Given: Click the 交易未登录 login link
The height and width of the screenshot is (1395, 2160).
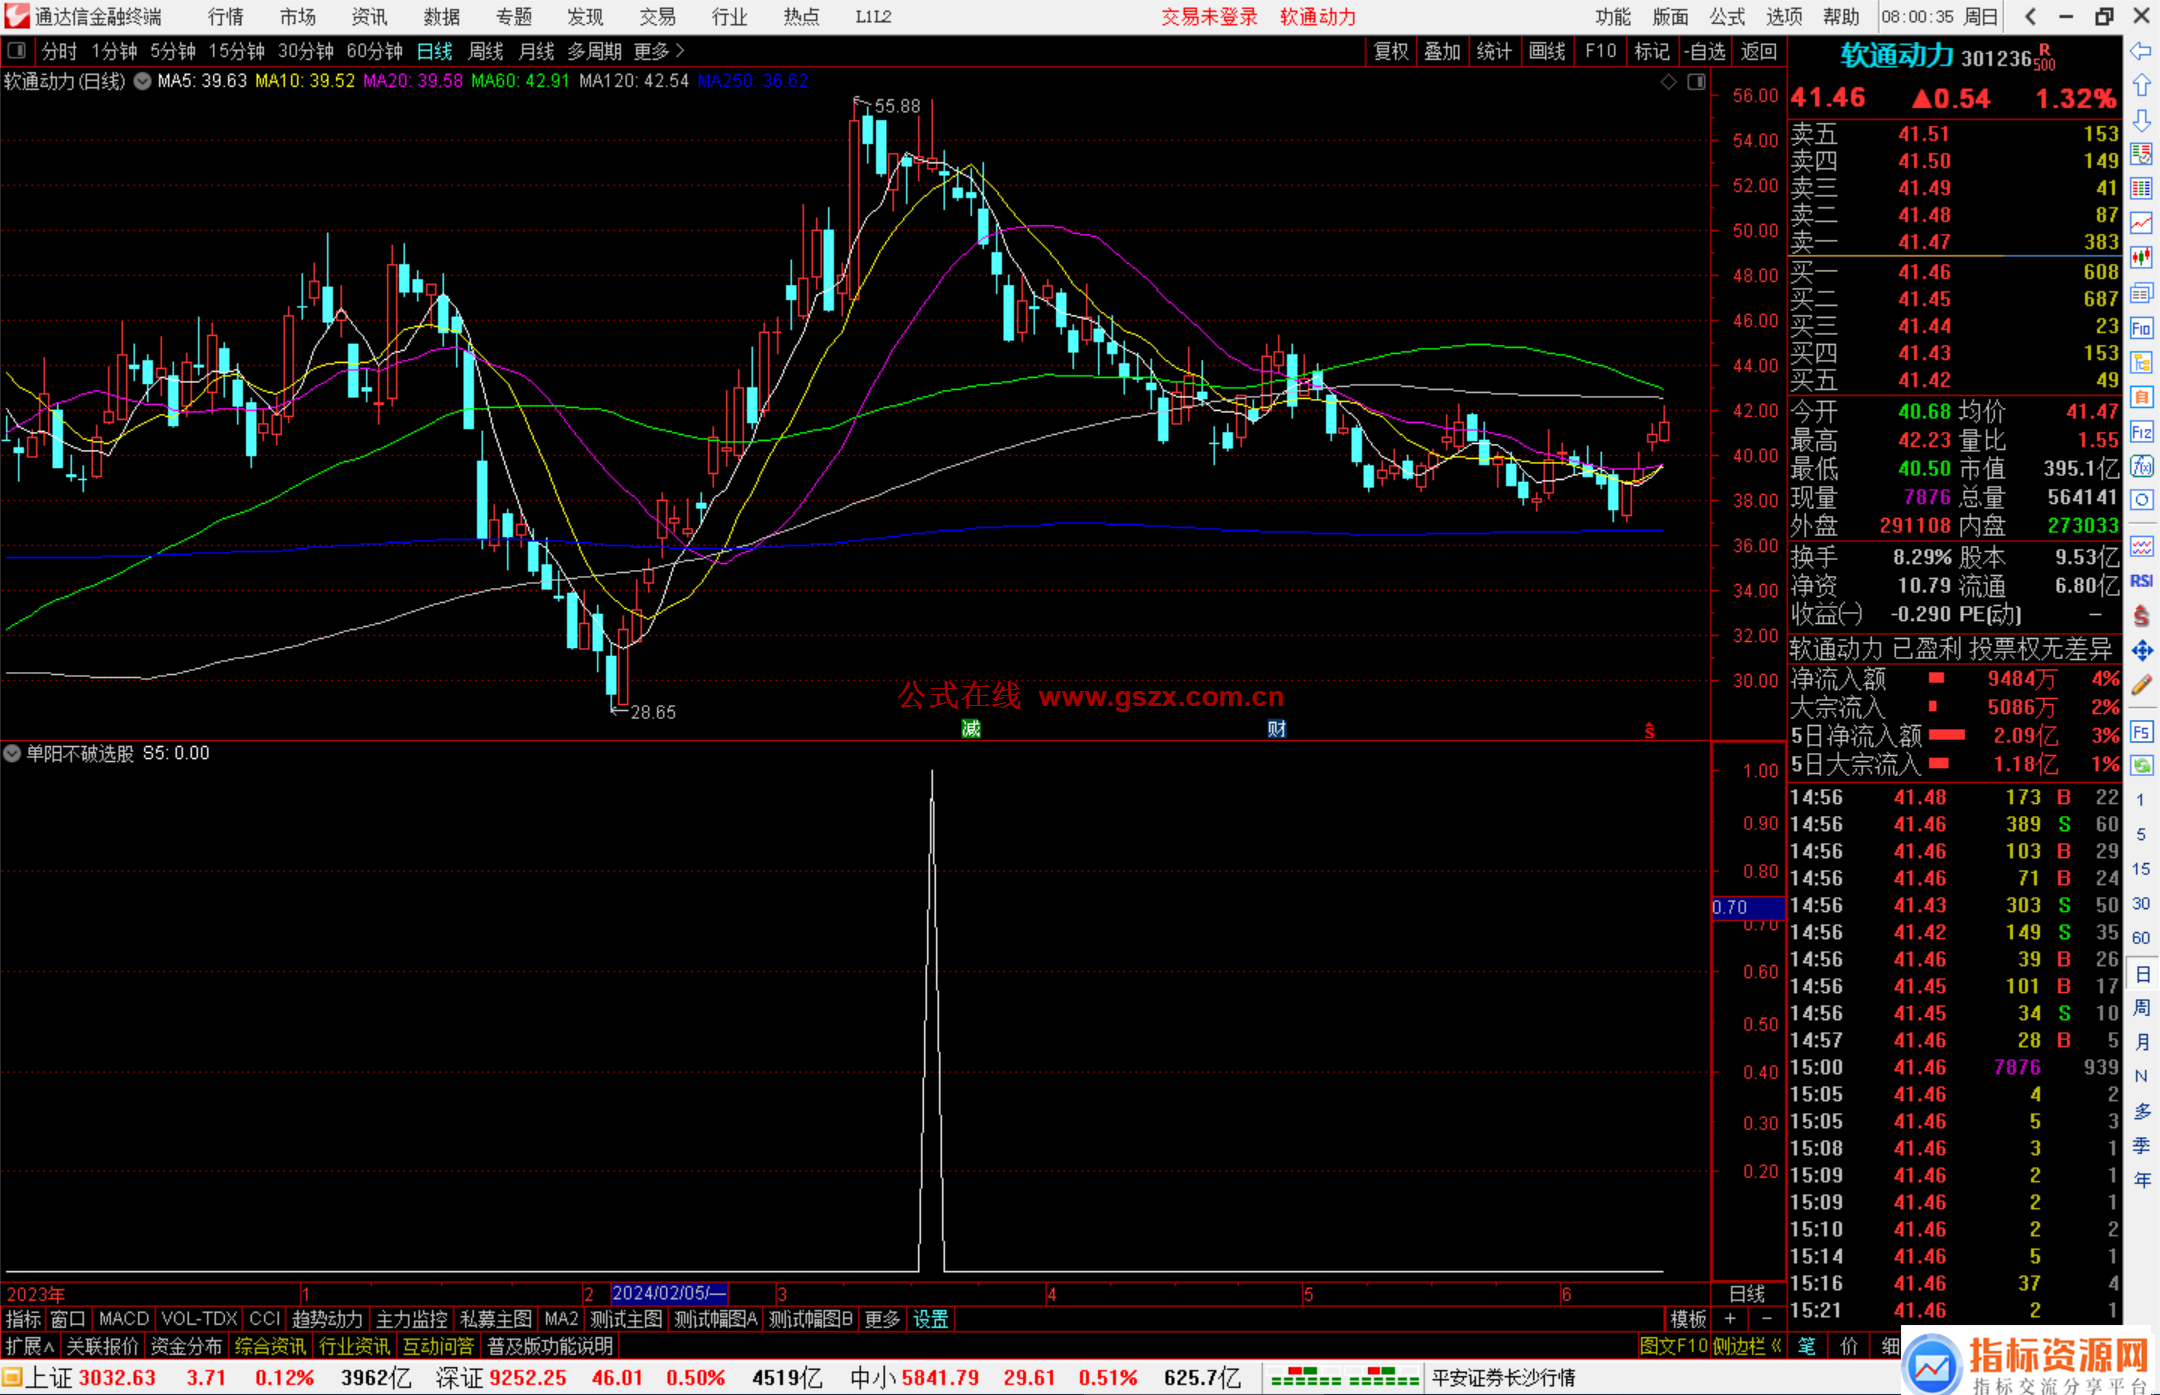Looking at the screenshot, I should (x=1209, y=17).
